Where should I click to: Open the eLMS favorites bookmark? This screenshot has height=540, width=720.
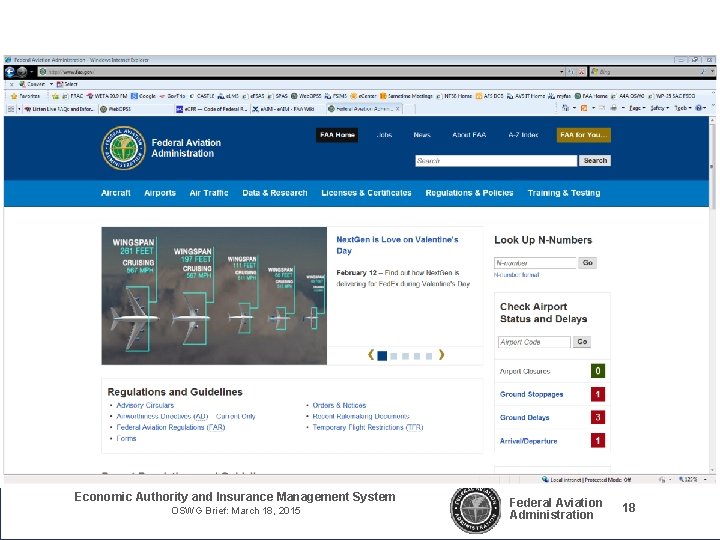pyautogui.click(x=228, y=96)
